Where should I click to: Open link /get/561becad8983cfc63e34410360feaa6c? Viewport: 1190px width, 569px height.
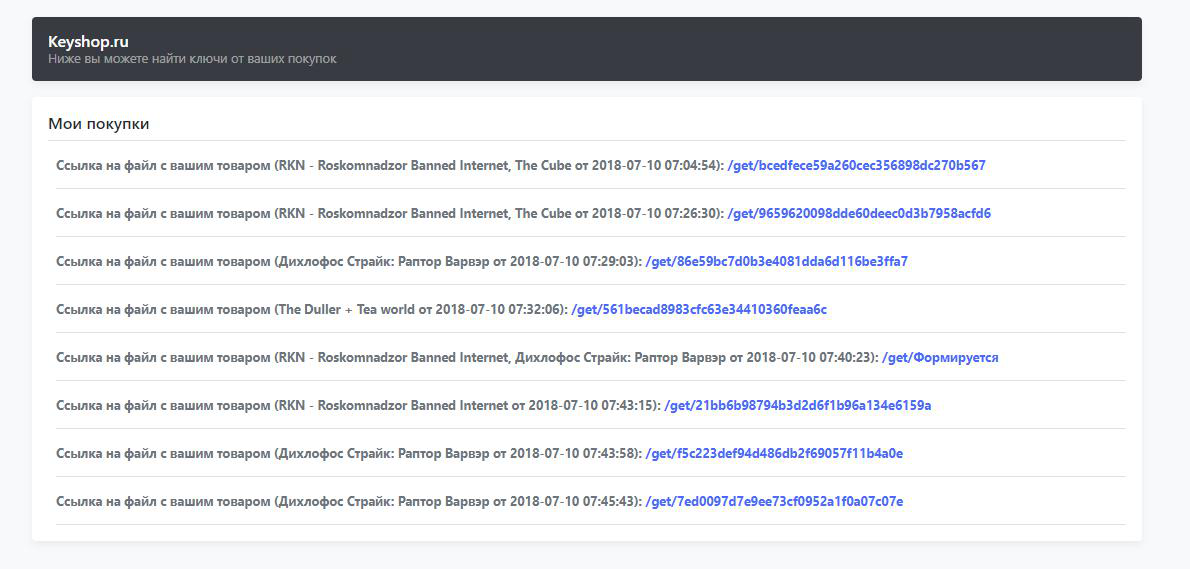click(x=699, y=310)
